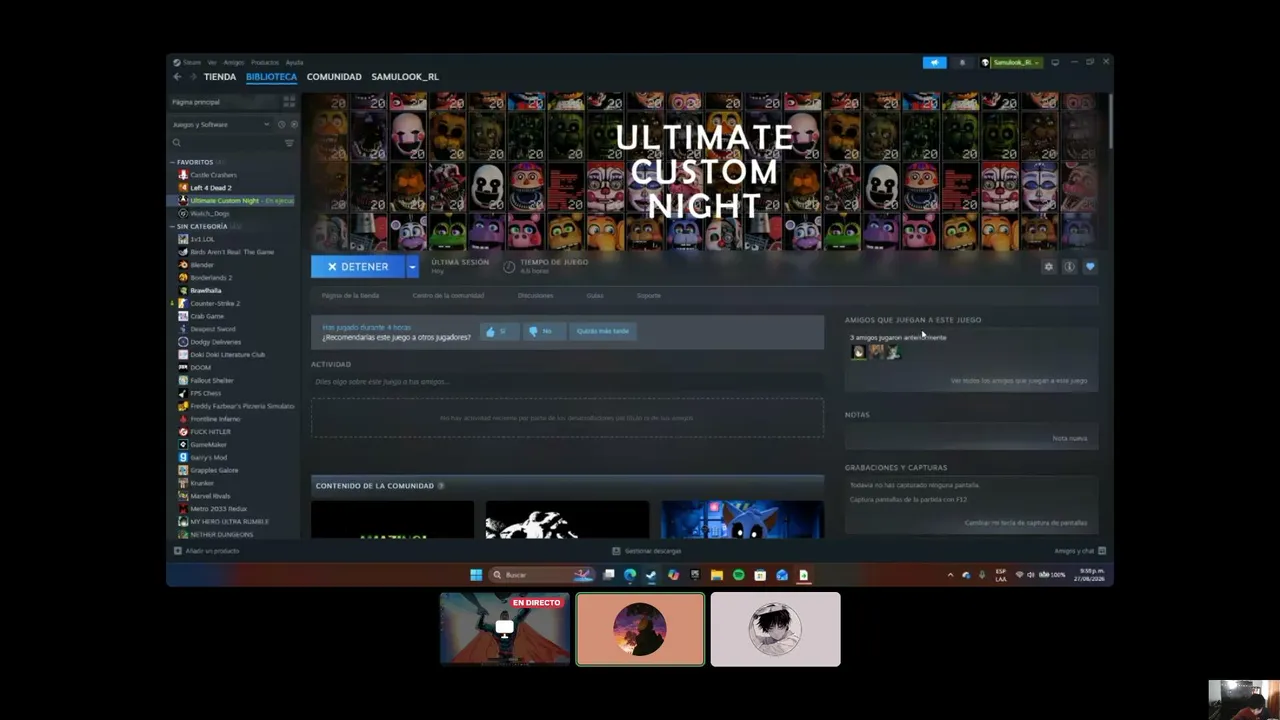Select Doki Doki Literature Club entry
This screenshot has width=1280, height=720.
(x=228, y=355)
